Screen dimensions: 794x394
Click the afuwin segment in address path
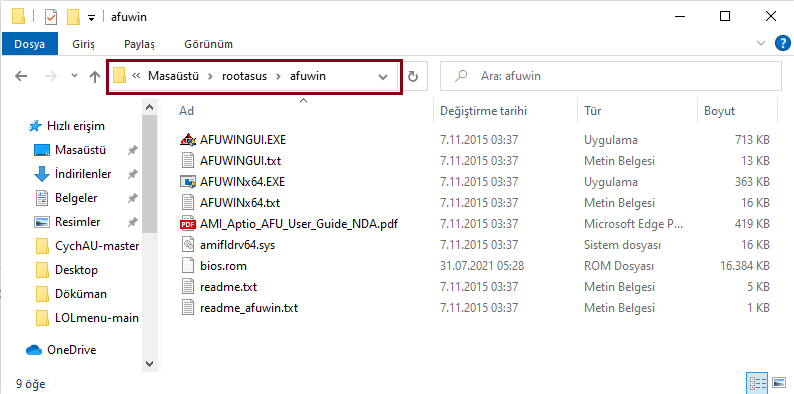coord(308,76)
